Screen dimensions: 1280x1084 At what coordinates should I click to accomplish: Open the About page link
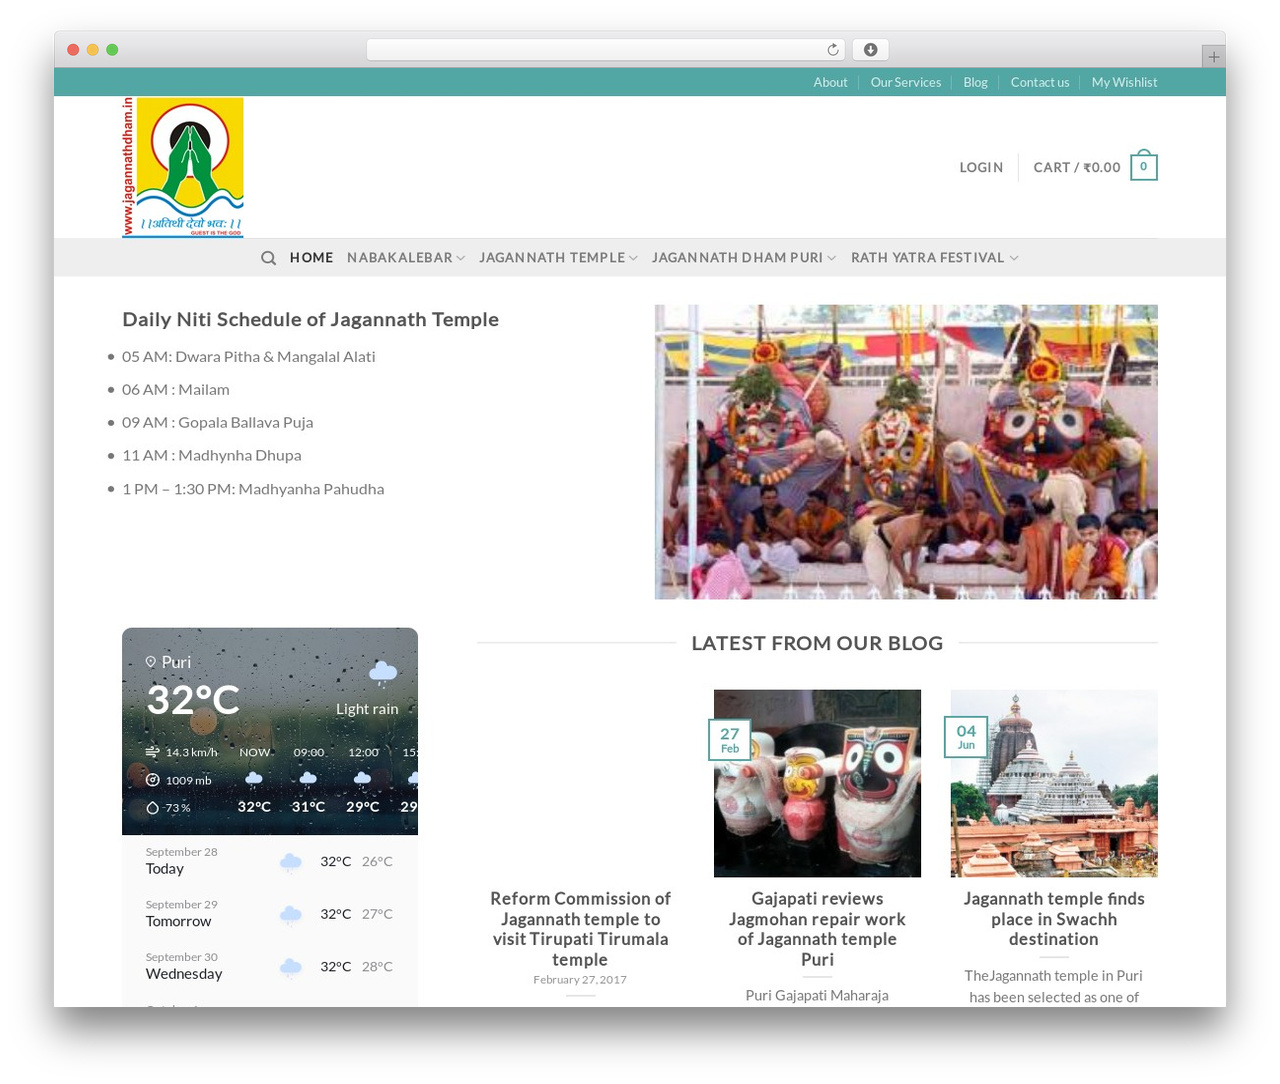[830, 83]
